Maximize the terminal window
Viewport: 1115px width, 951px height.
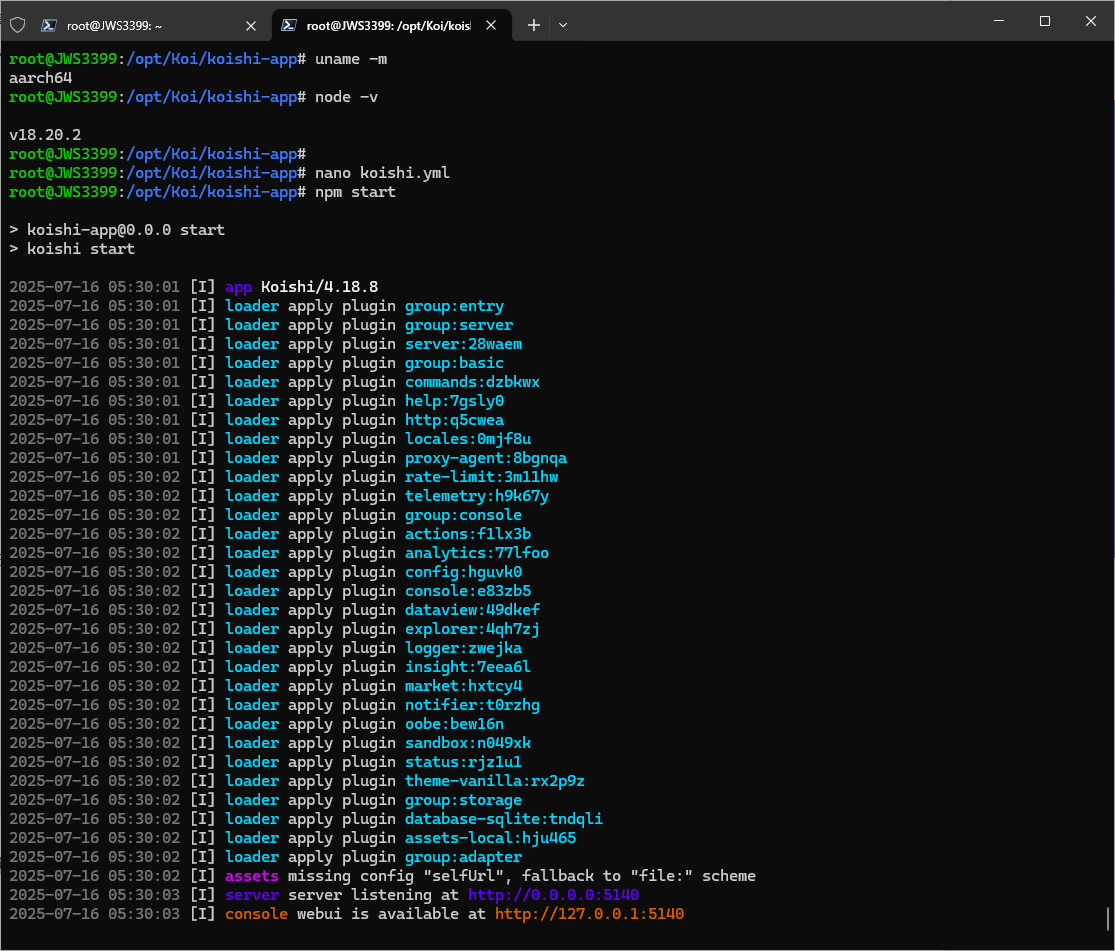coord(1044,21)
